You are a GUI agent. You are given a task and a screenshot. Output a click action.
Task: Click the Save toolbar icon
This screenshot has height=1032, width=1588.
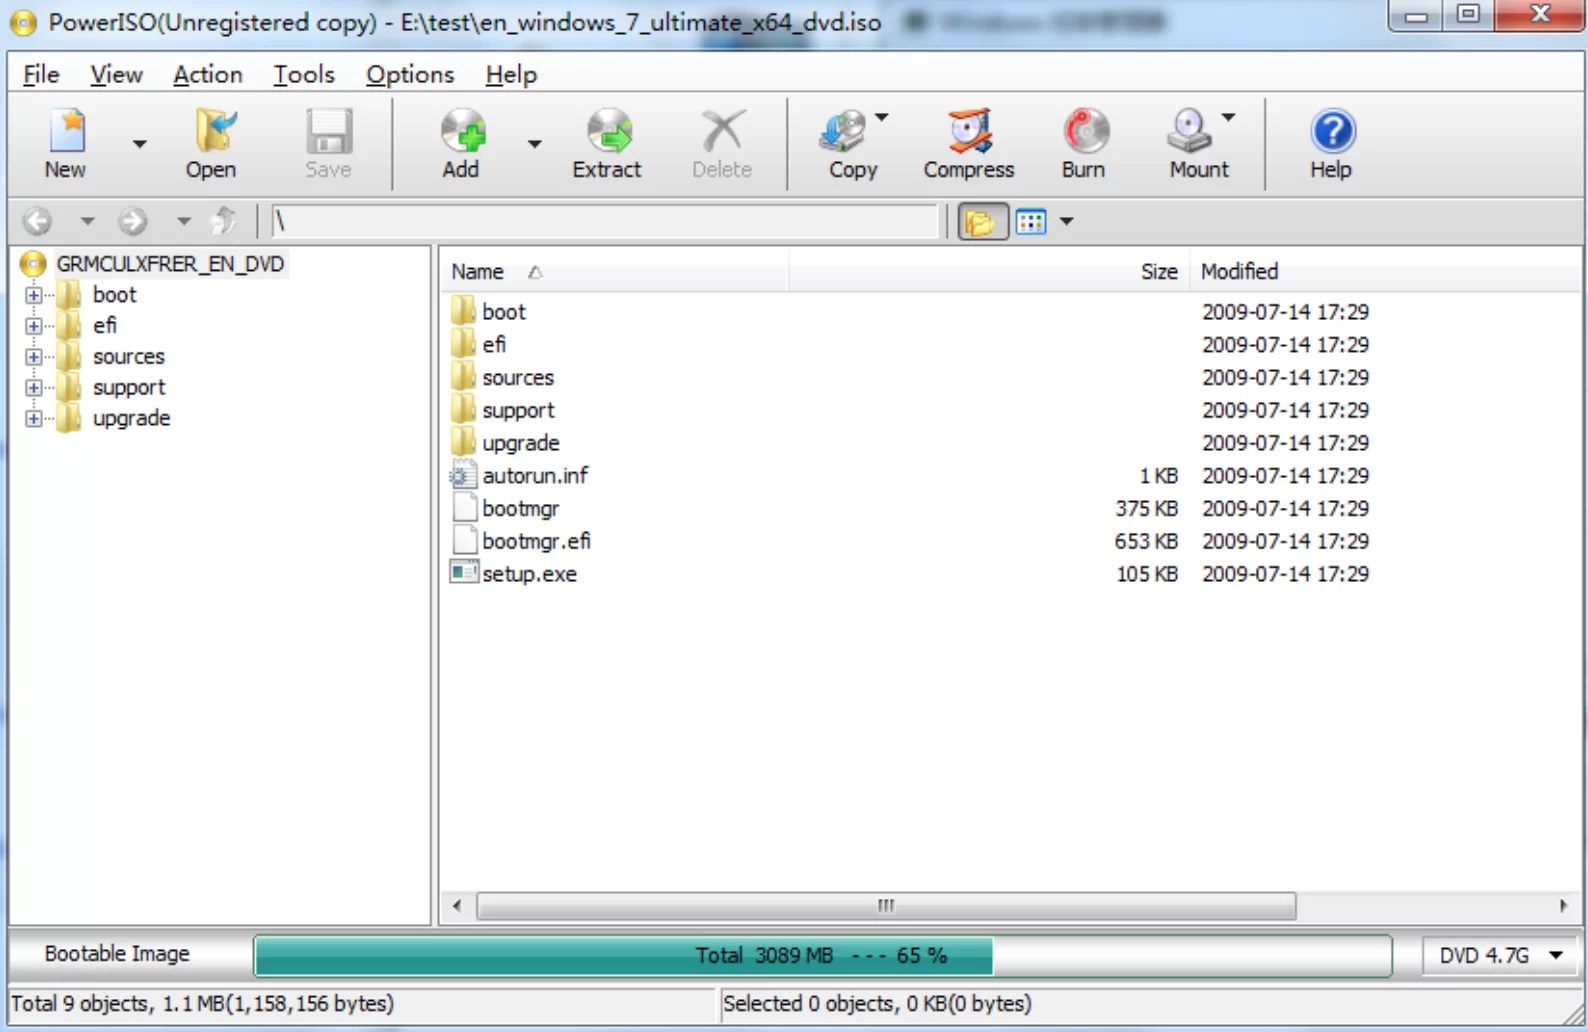click(328, 132)
